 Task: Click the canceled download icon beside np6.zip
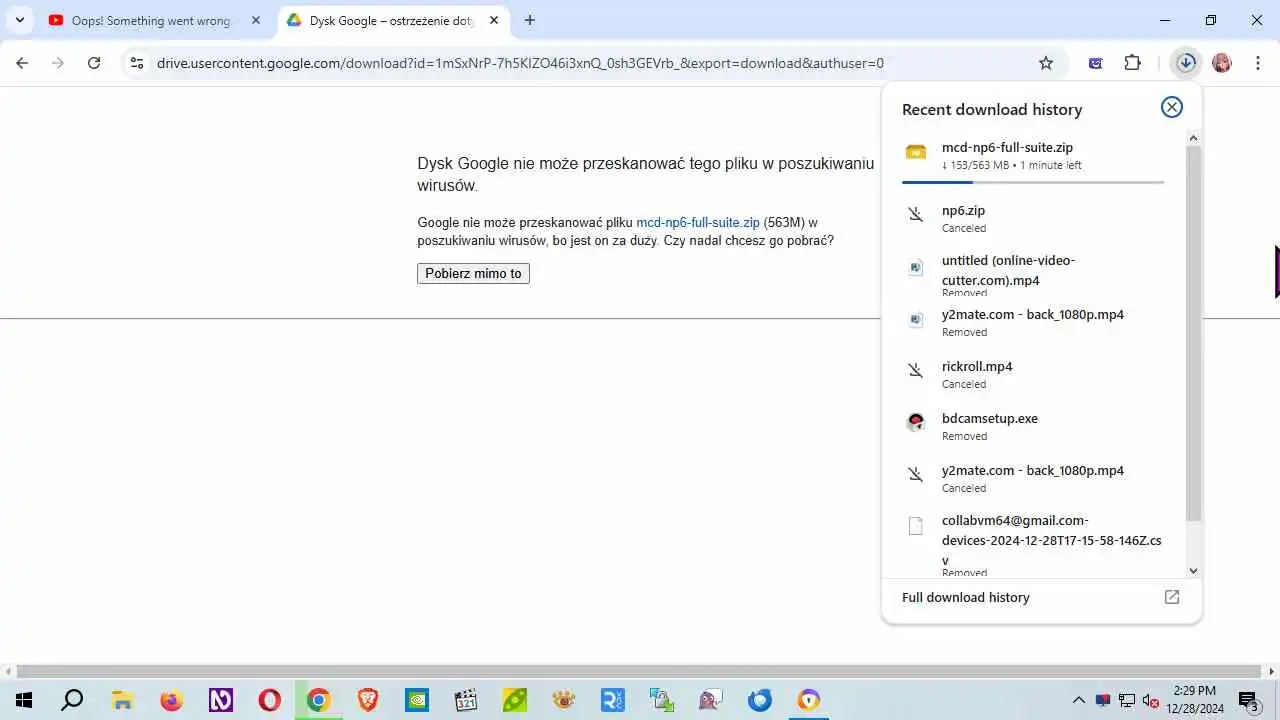(x=915, y=214)
